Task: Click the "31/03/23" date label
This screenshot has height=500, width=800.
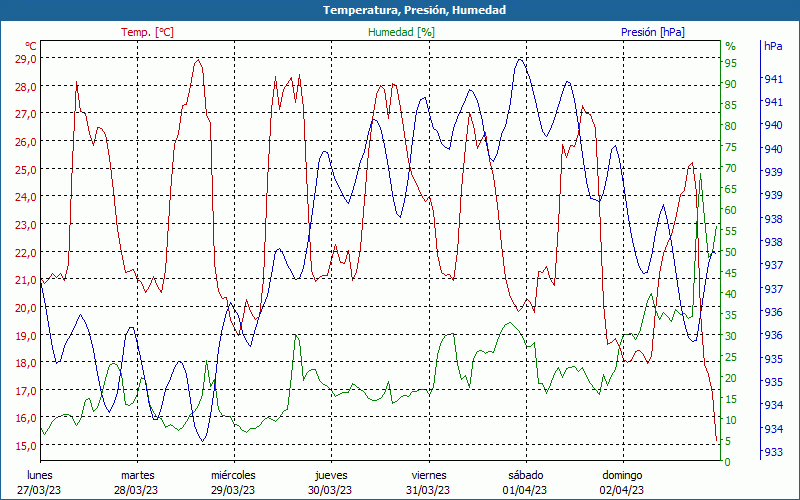Action: coord(428,490)
